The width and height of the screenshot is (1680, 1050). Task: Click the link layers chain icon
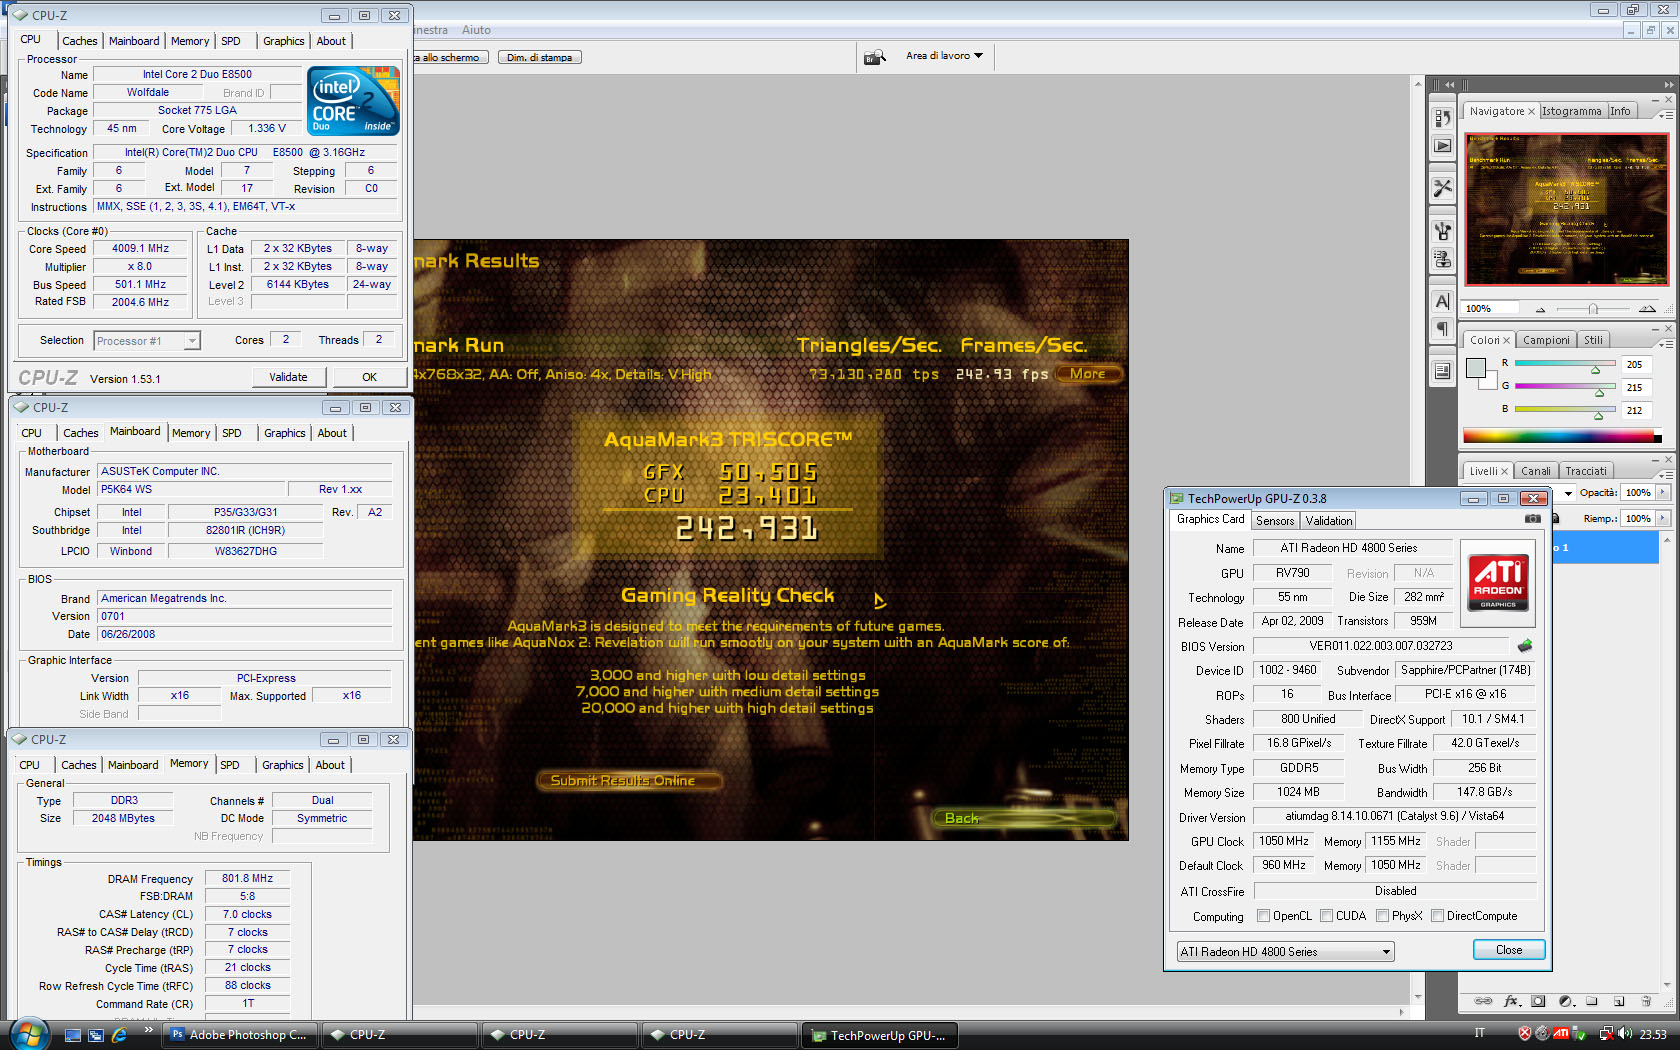1484,1001
